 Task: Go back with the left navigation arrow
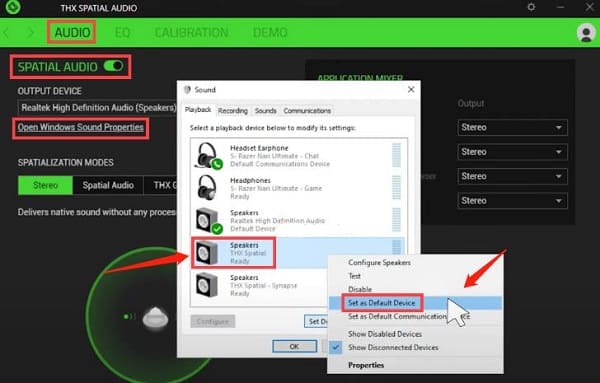coord(7,33)
